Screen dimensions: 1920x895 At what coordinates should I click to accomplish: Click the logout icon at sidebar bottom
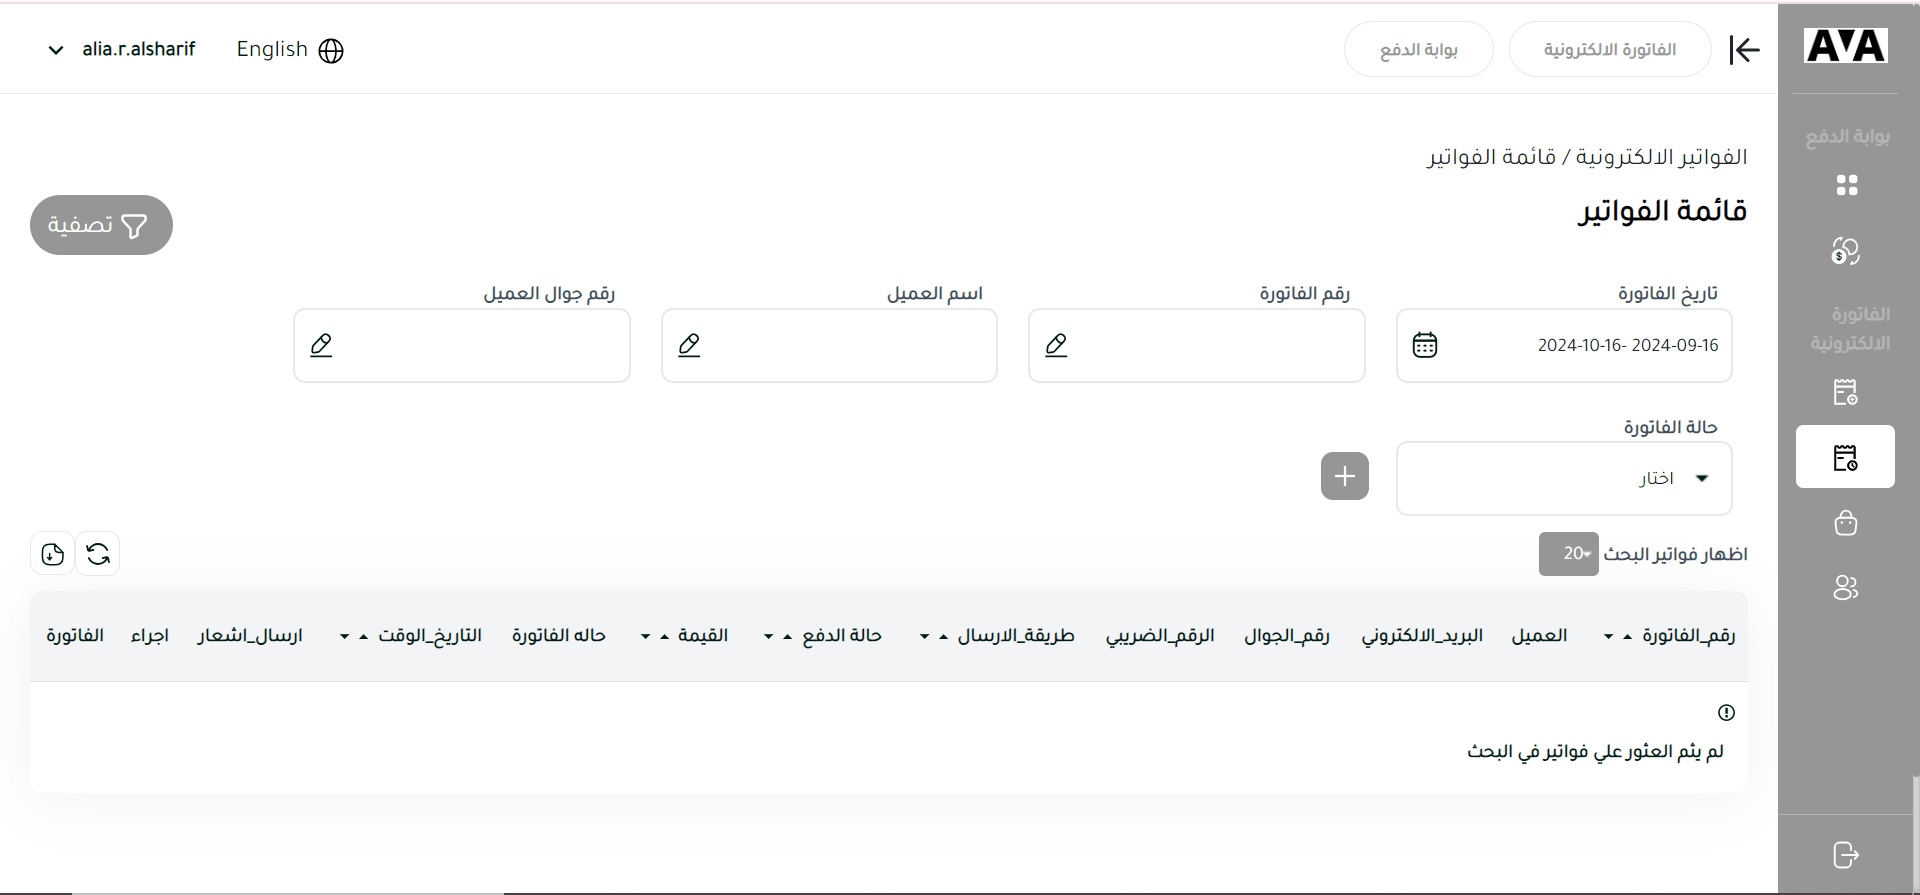[1846, 855]
